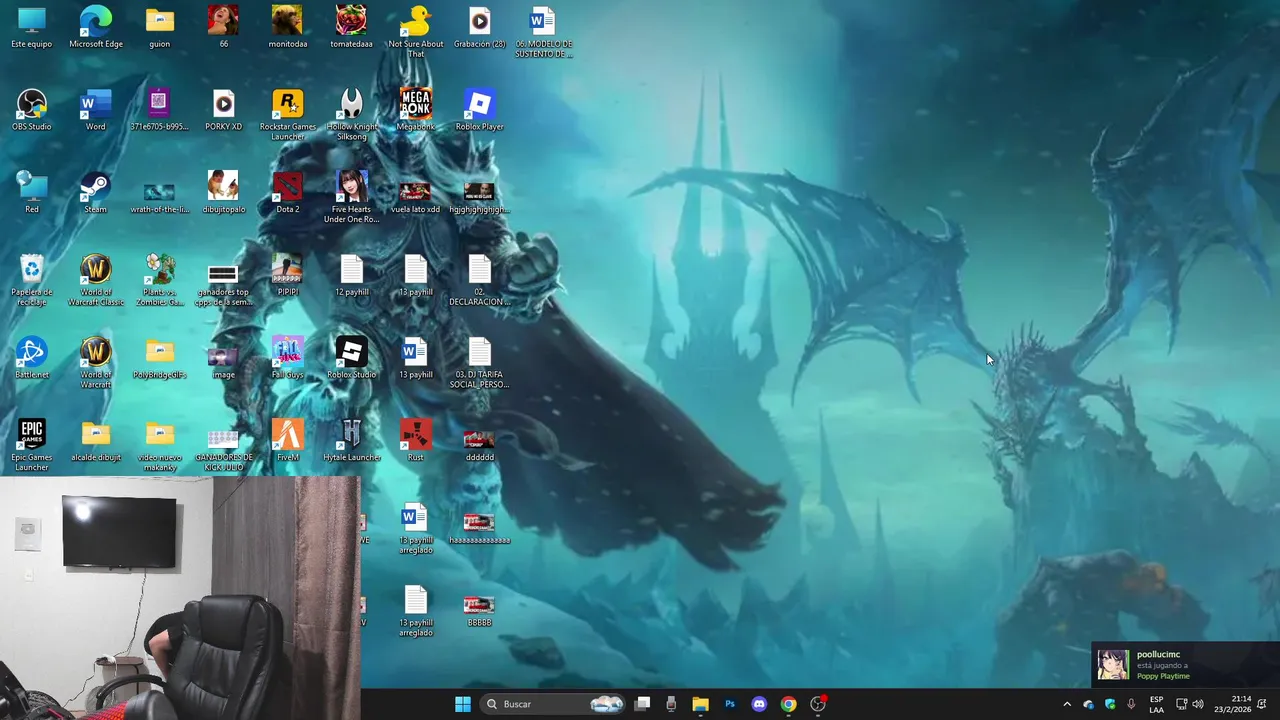Viewport: 1280px width, 720px height.
Task: Launch Rockstar Games Launcher
Action: click(x=288, y=114)
